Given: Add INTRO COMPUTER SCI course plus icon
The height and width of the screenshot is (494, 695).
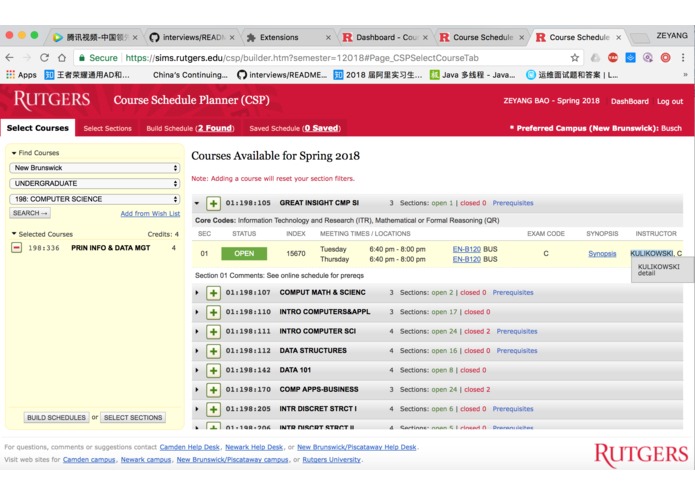Looking at the screenshot, I should tap(213, 332).
